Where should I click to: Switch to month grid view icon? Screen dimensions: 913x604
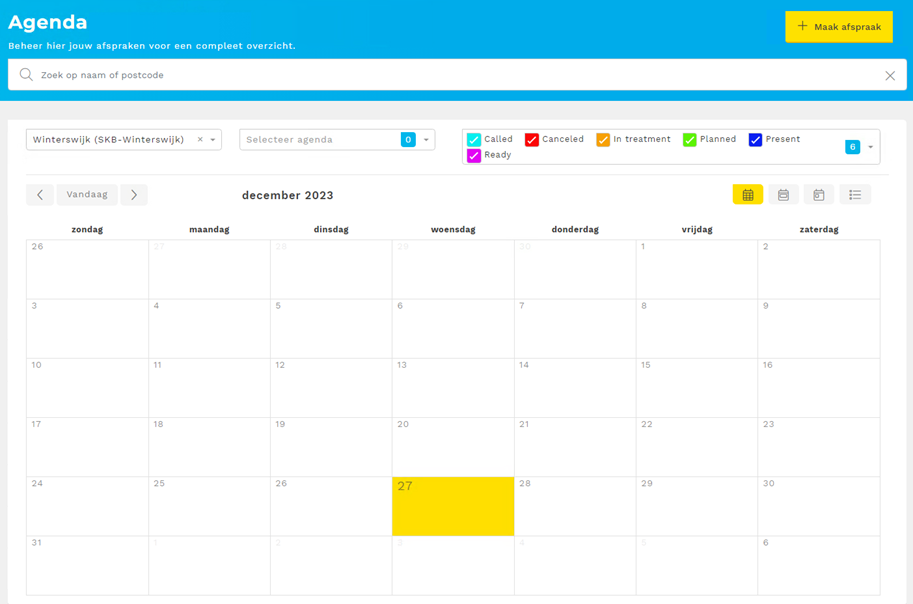coord(747,195)
